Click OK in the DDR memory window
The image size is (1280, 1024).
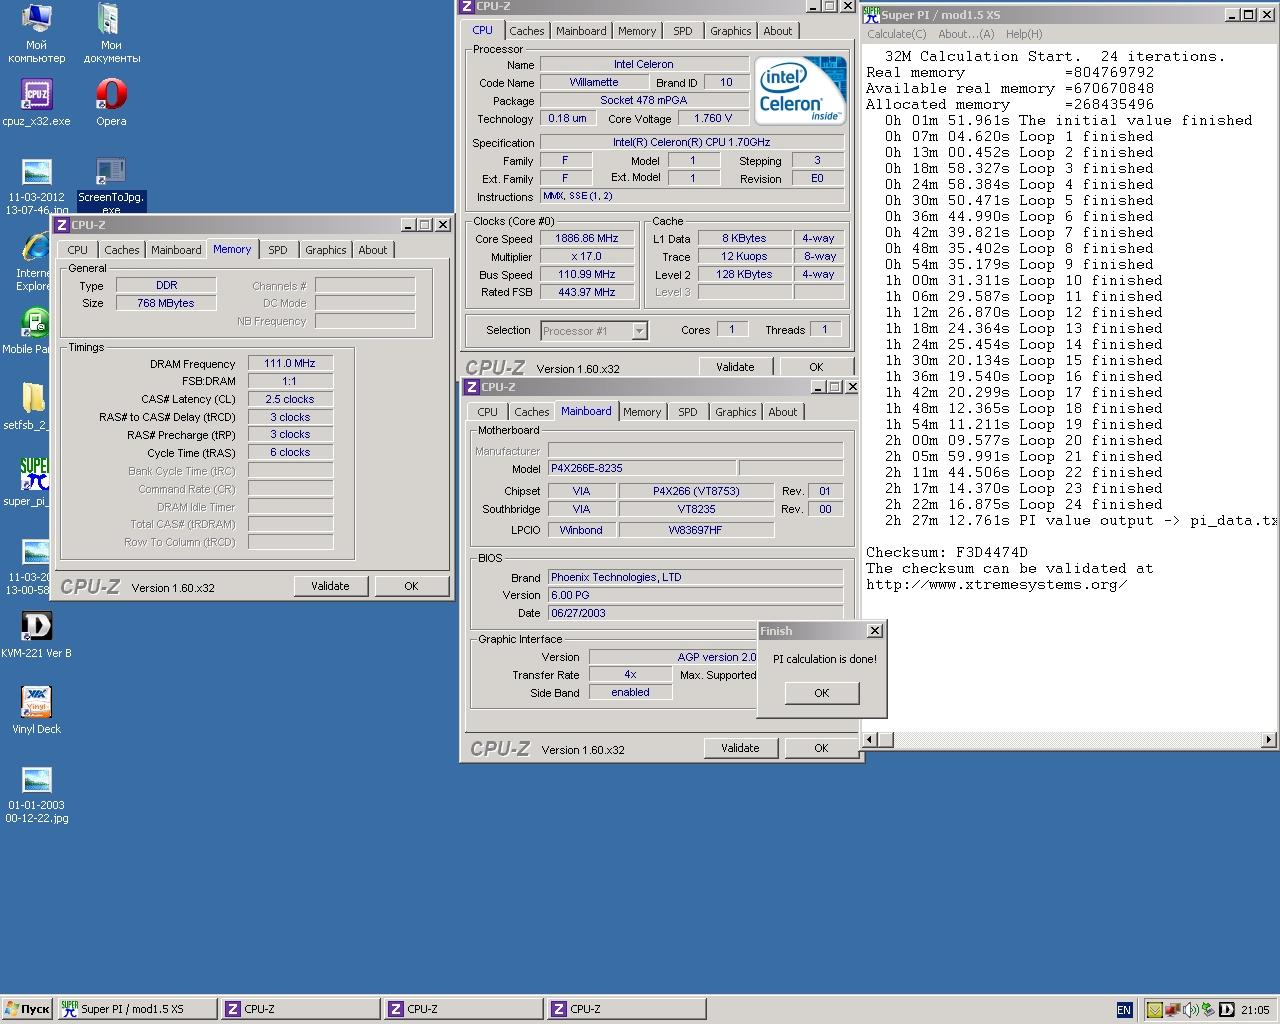[x=411, y=586]
